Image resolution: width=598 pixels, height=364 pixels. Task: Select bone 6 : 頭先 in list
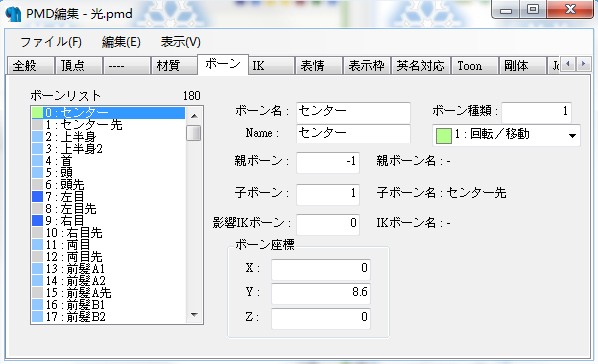point(108,185)
